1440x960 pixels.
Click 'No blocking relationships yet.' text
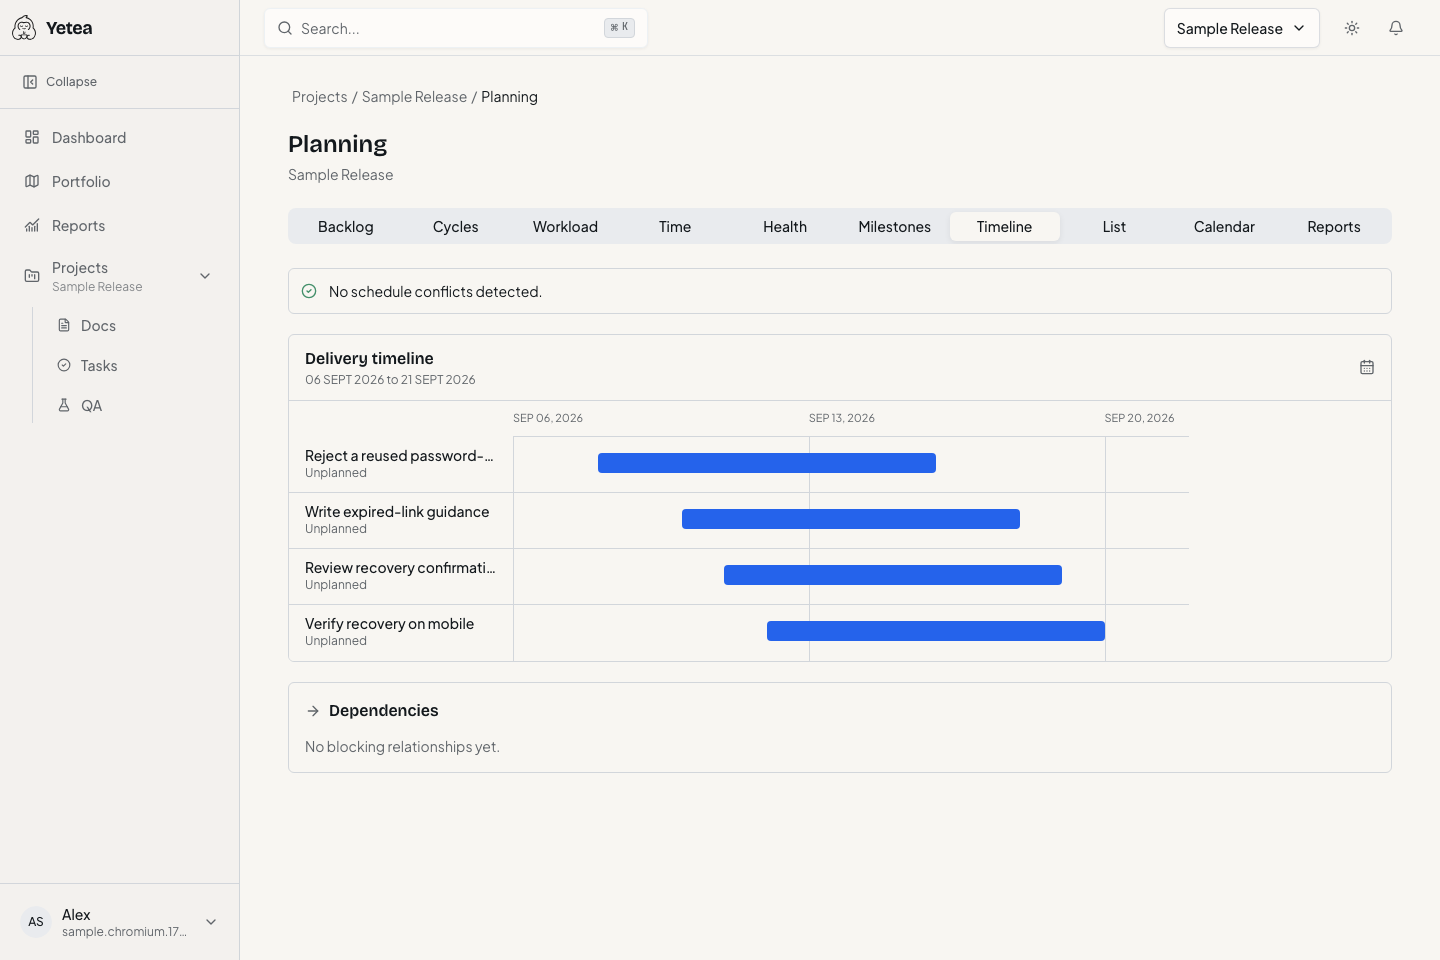402,747
